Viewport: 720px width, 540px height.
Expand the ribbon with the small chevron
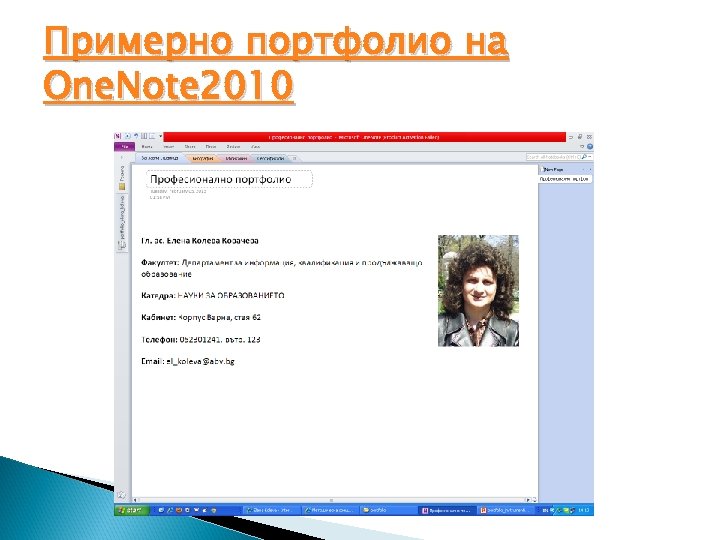(x=582, y=146)
